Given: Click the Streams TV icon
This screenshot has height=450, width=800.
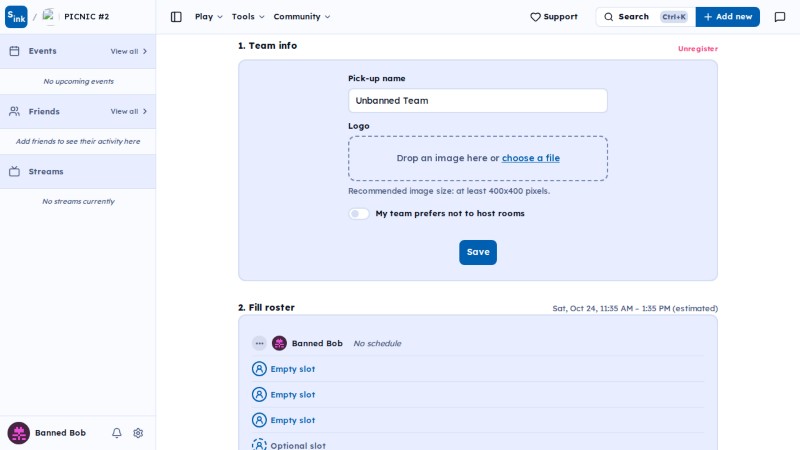Looking at the screenshot, I should click(14, 171).
